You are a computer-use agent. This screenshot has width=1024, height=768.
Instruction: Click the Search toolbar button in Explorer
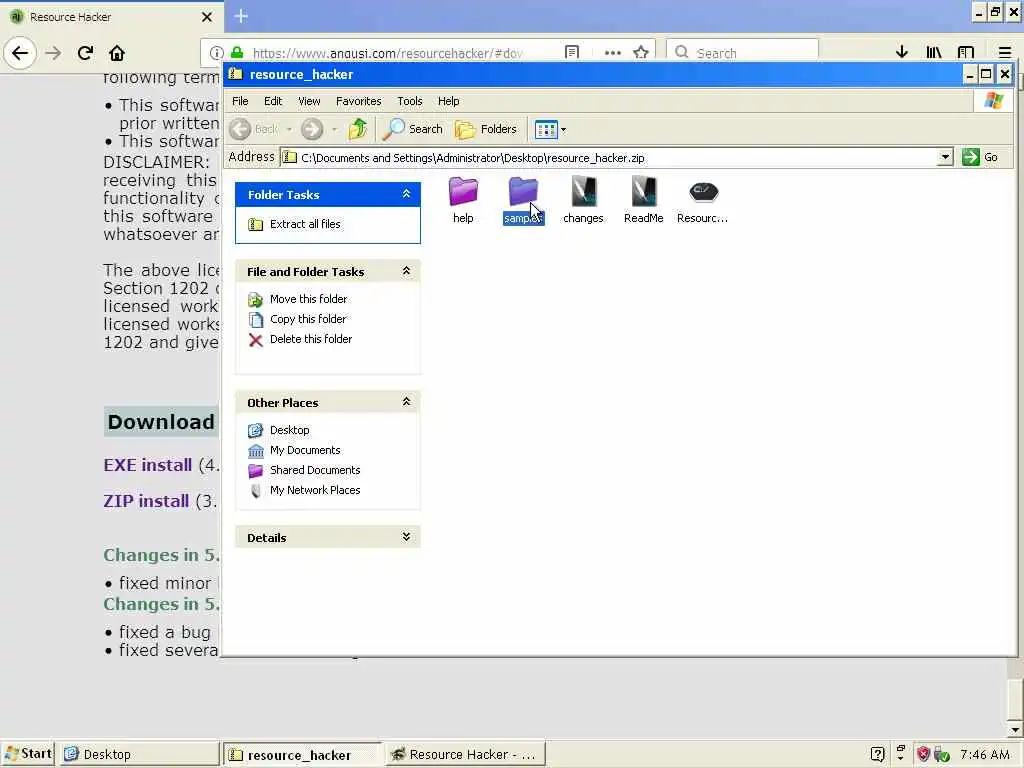pos(412,129)
